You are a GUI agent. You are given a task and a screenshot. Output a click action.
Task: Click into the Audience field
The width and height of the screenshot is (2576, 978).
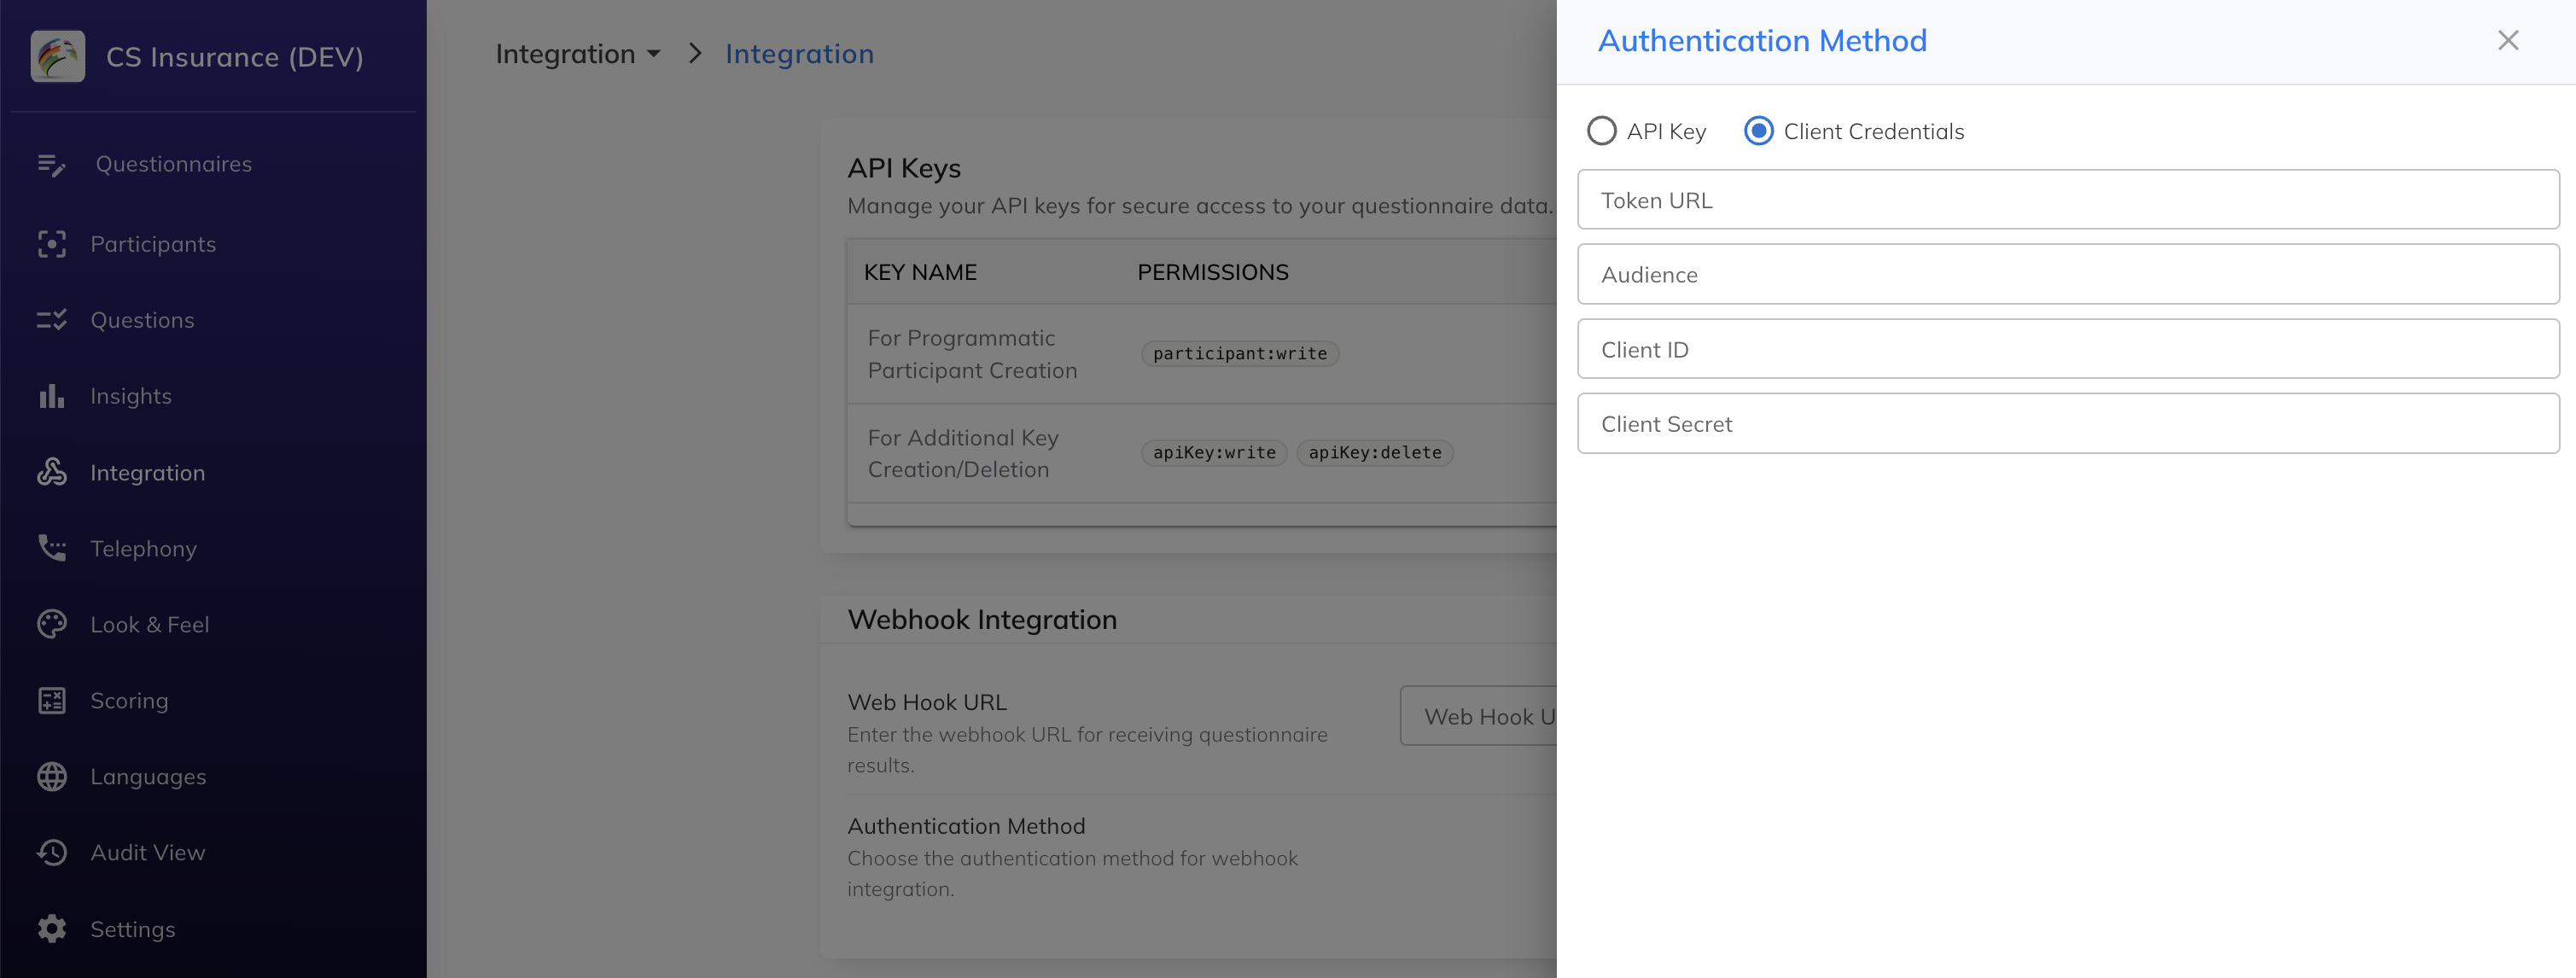coord(2067,274)
